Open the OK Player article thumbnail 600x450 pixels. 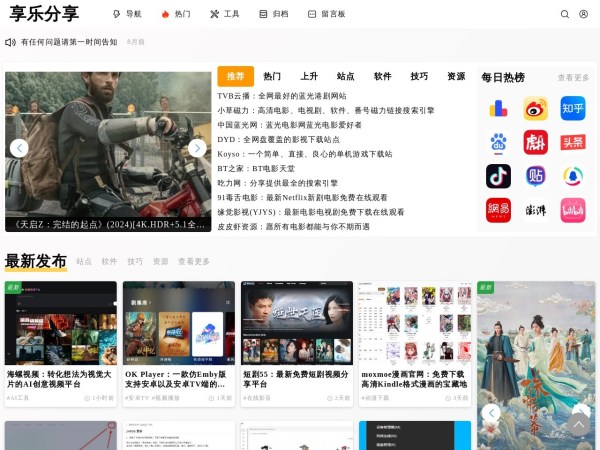point(178,323)
